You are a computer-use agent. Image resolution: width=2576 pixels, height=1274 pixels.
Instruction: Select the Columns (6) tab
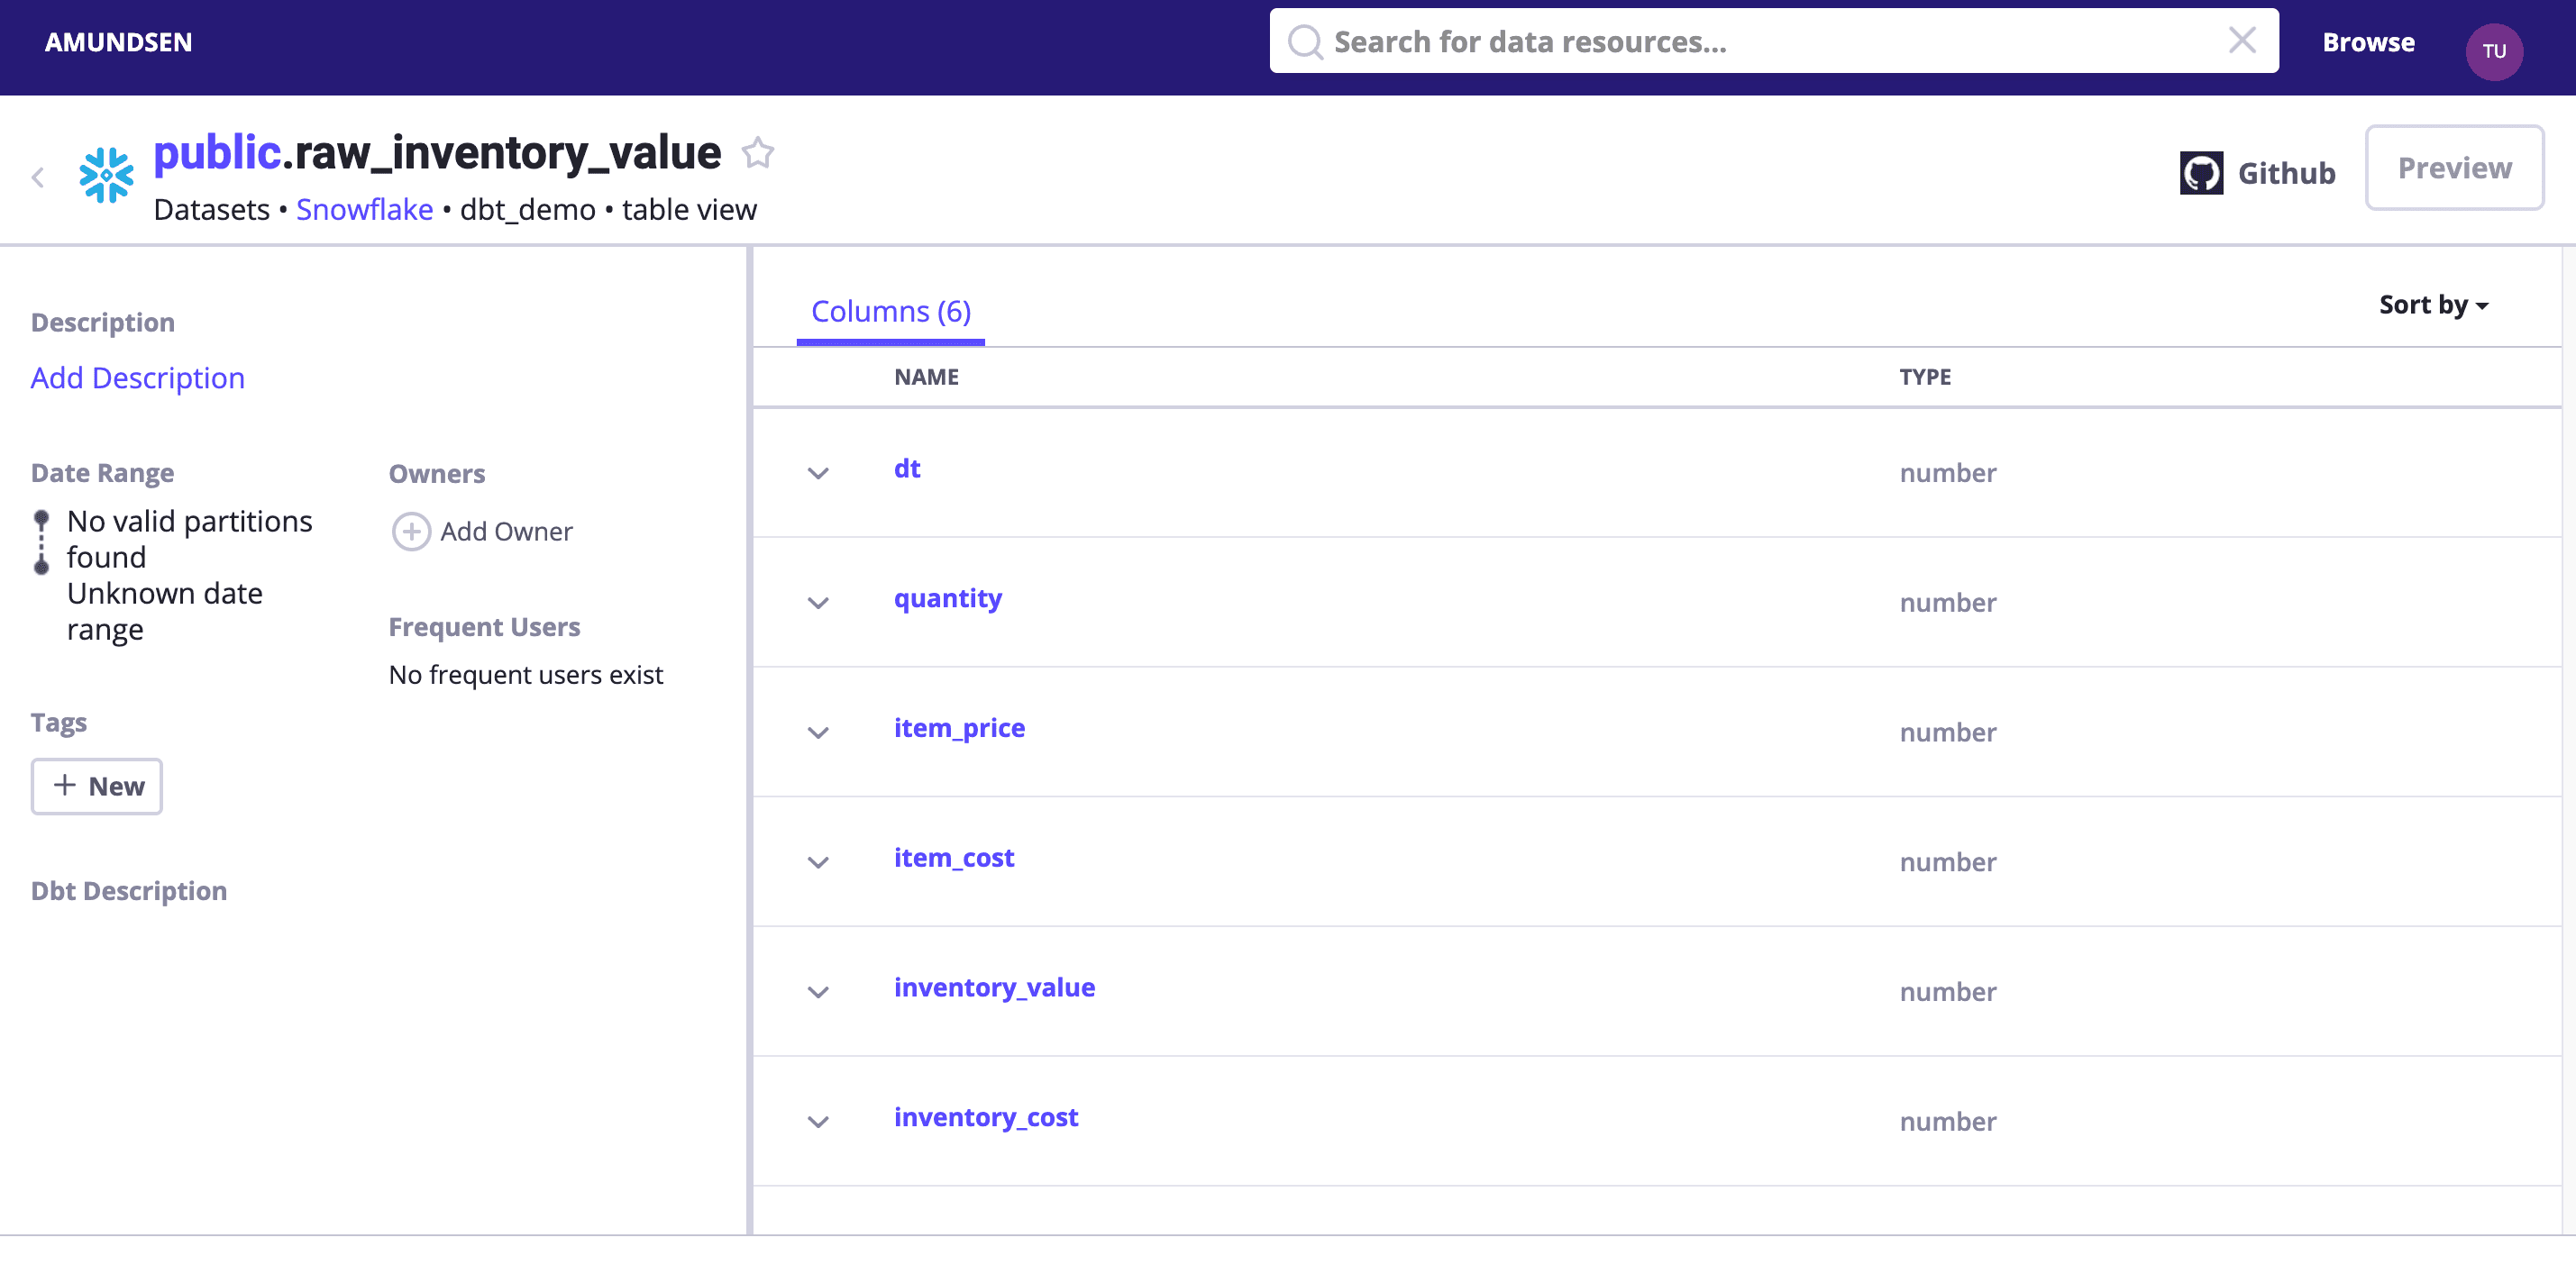tap(890, 312)
